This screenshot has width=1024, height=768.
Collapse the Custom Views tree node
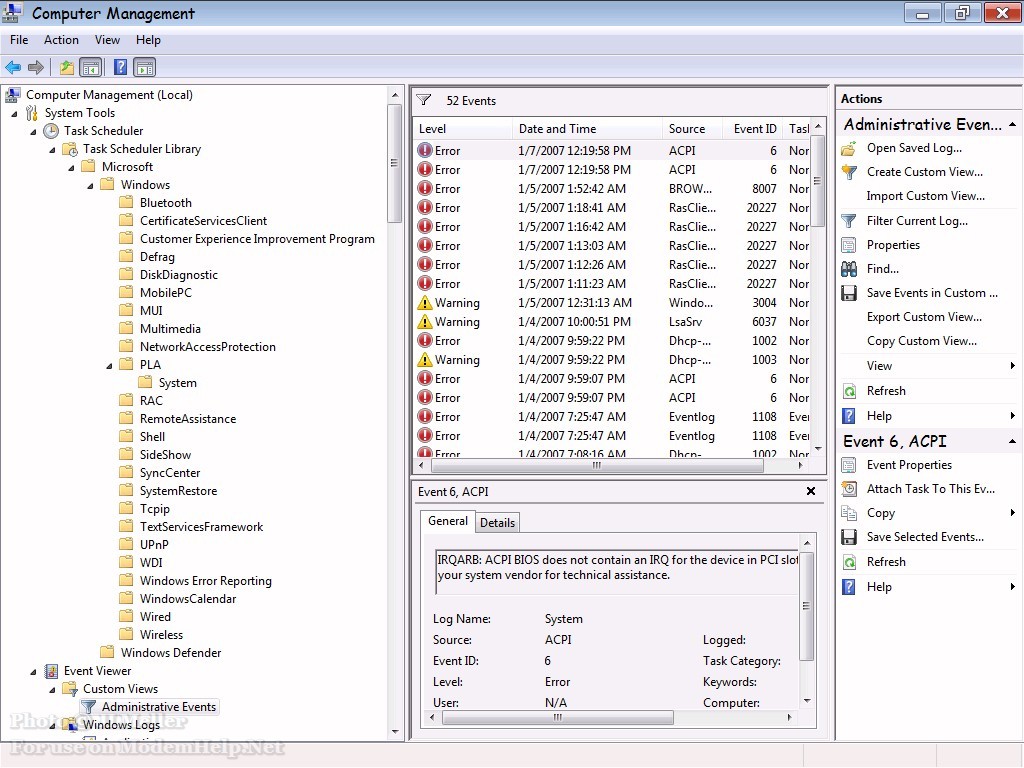tap(52, 690)
